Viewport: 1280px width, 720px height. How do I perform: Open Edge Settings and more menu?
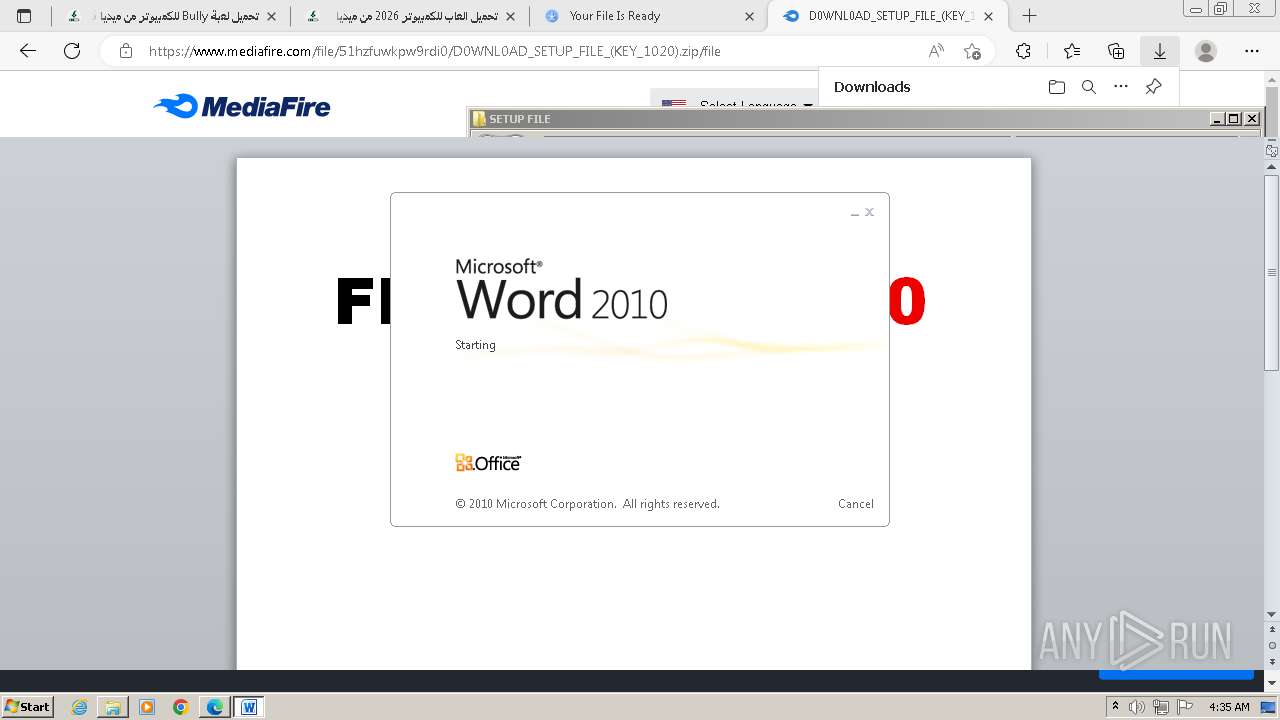point(1252,51)
